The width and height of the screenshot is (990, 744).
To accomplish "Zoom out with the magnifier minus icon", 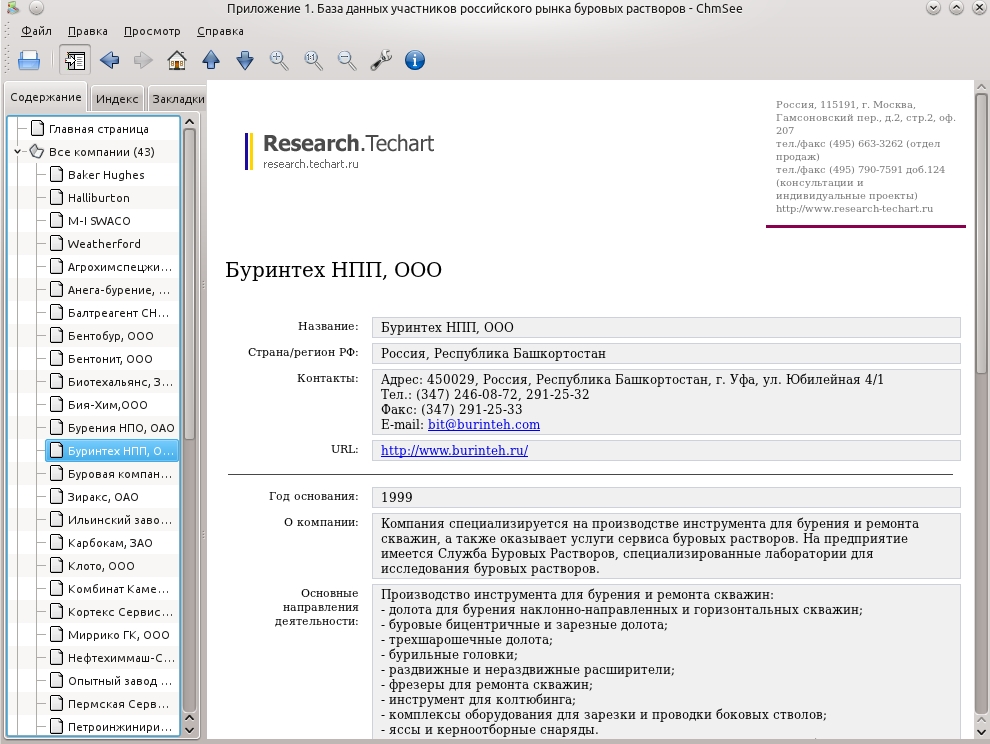I will (347, 61).
